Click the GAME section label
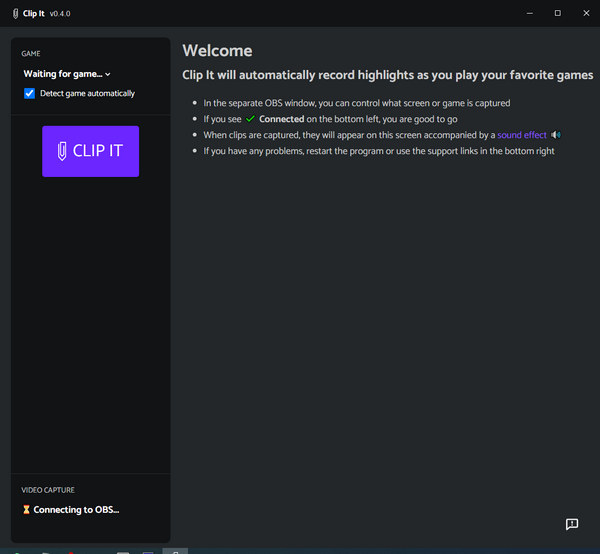This screenshot has height=554, width=600. tap(31, 53)
